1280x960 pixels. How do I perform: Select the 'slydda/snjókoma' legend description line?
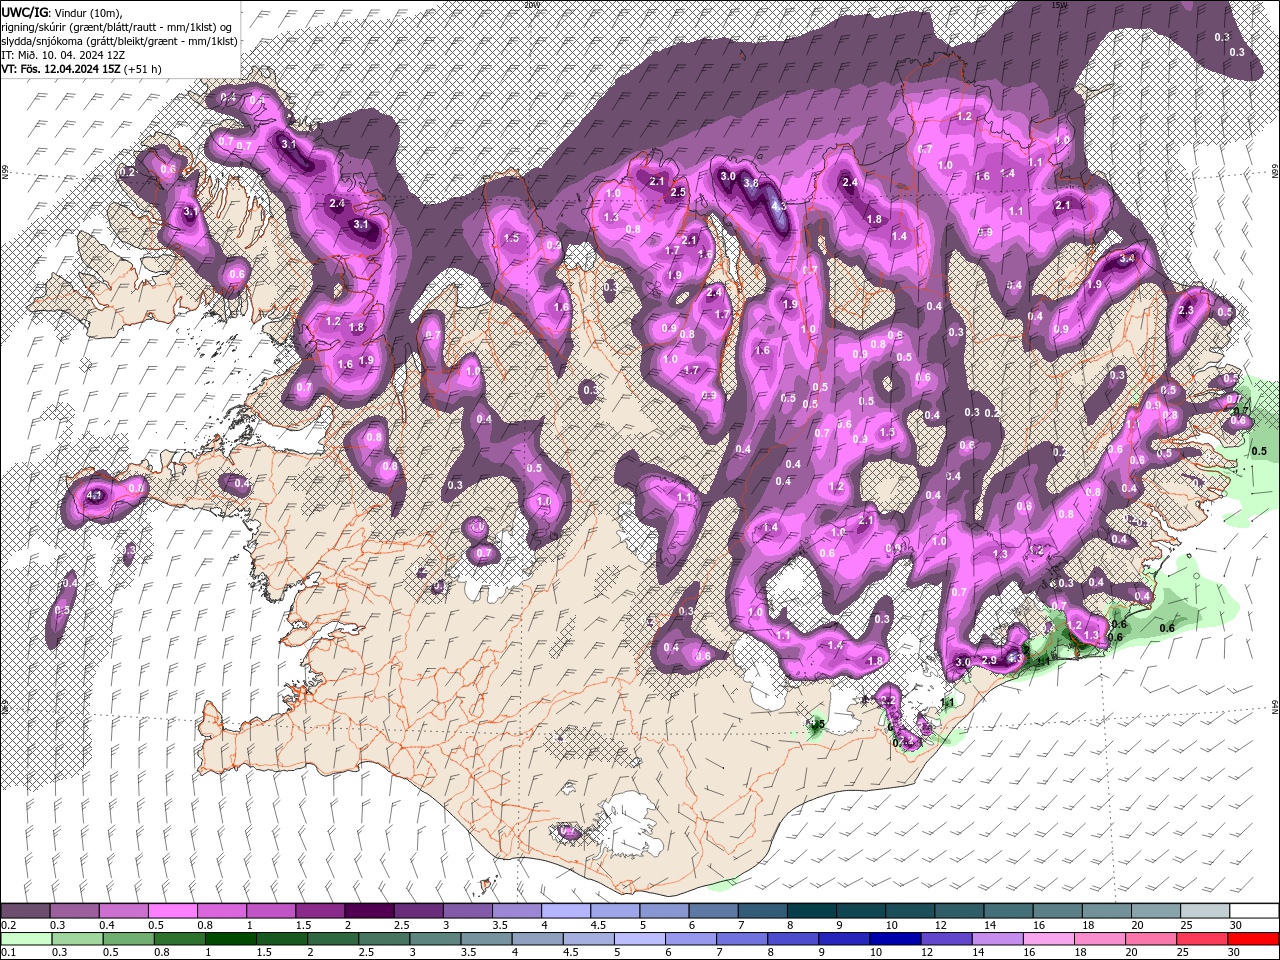point(119,41)
